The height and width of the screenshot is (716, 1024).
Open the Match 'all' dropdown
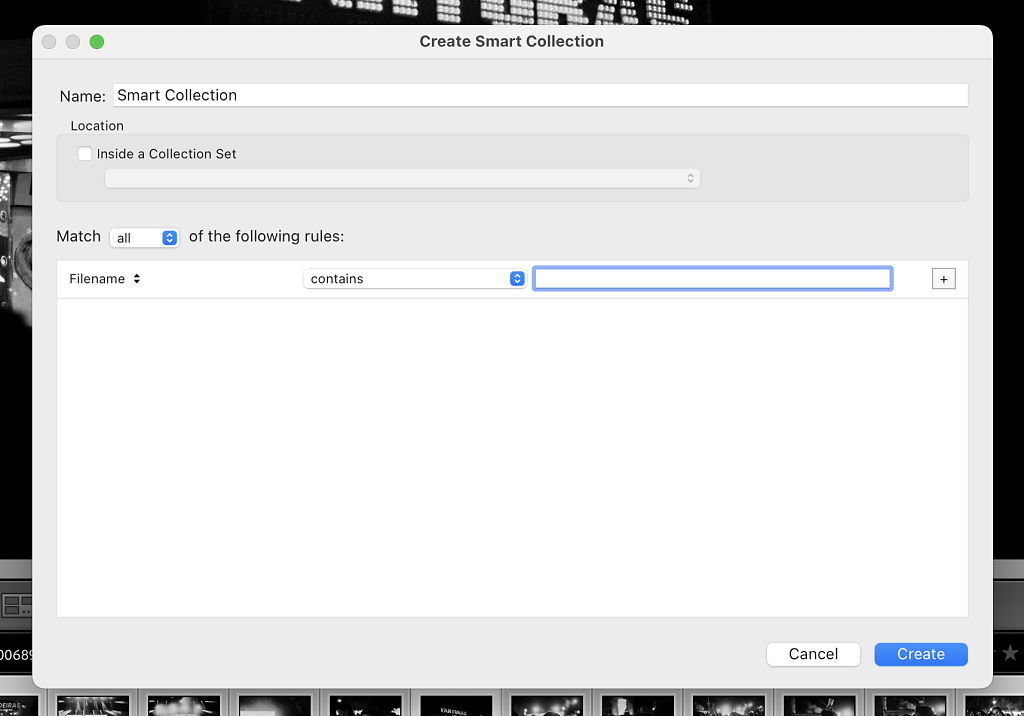point(144,238)
